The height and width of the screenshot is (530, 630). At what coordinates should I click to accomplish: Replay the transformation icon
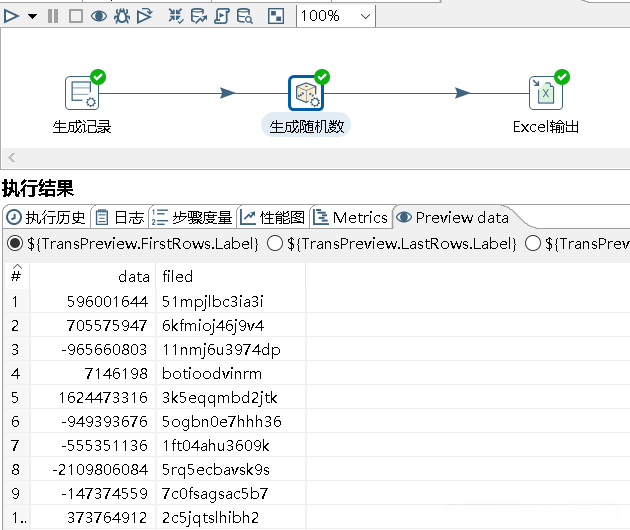click(x=145, y=16)
